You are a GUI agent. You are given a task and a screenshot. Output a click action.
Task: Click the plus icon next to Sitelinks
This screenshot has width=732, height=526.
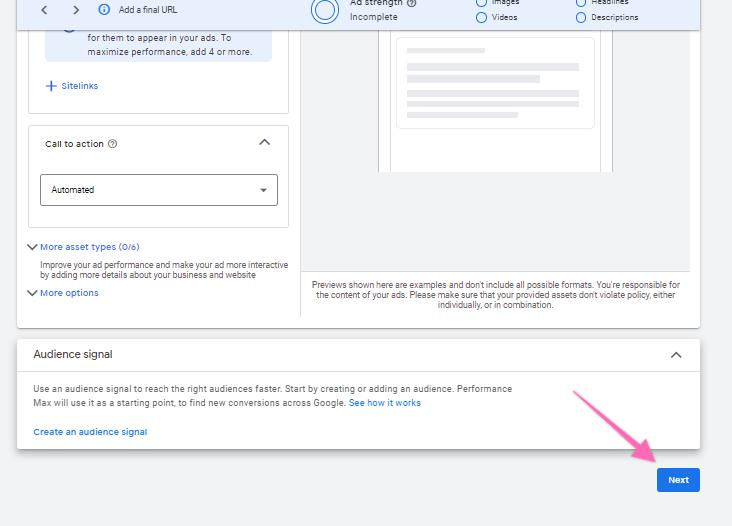tap(51, 86)
